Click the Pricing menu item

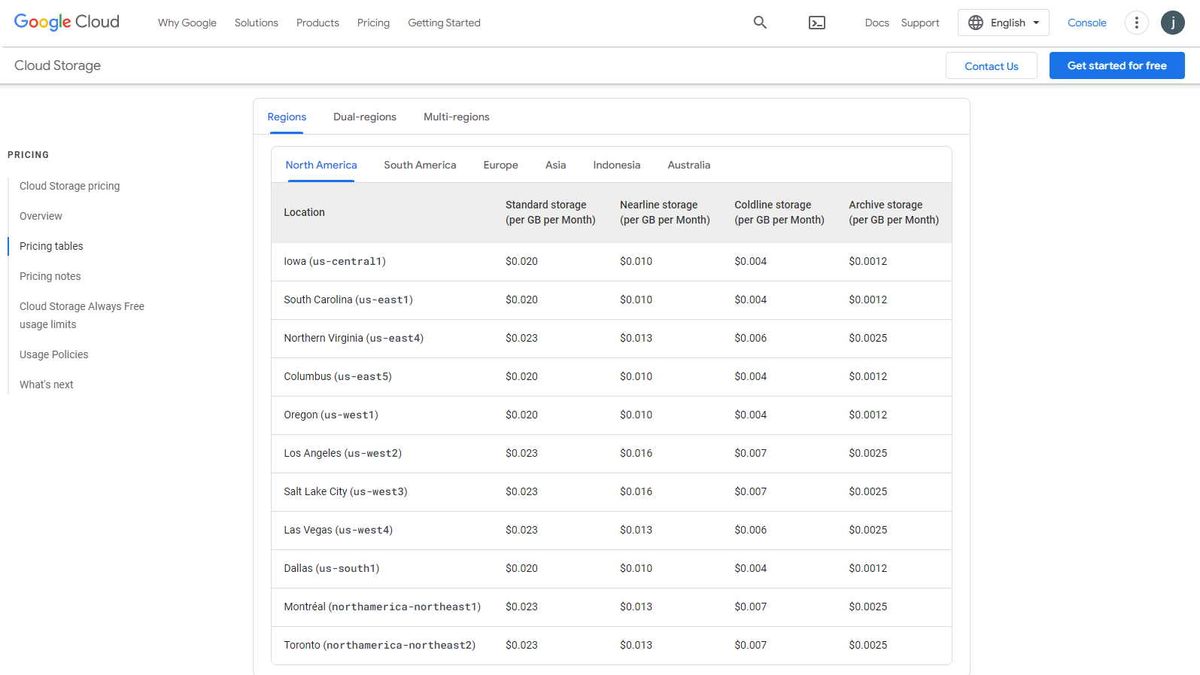[x=373, y=22]
